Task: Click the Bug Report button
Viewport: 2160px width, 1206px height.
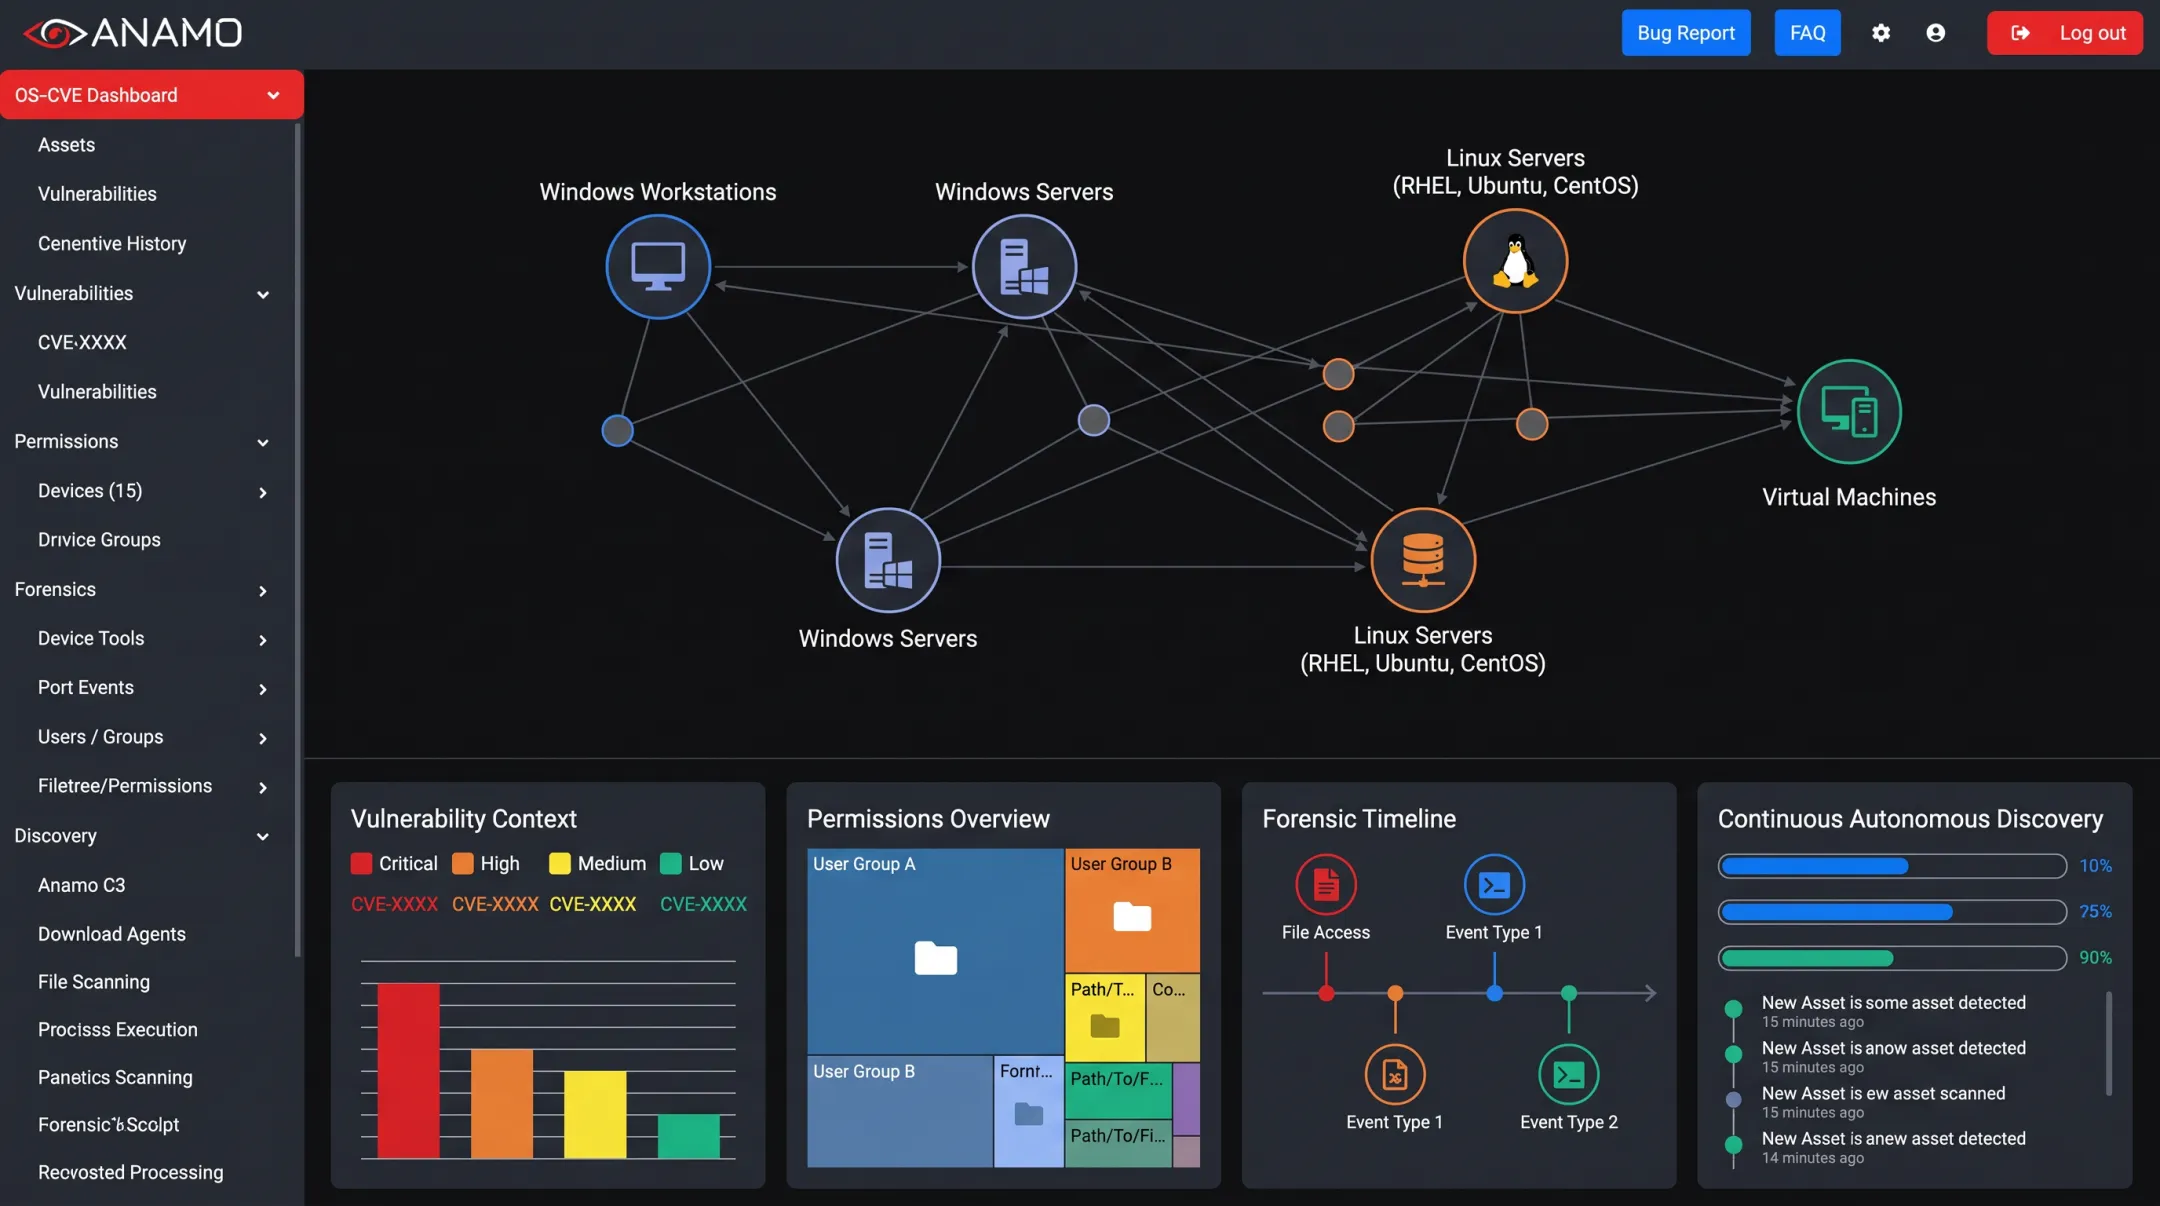Action: point(1686,33)
